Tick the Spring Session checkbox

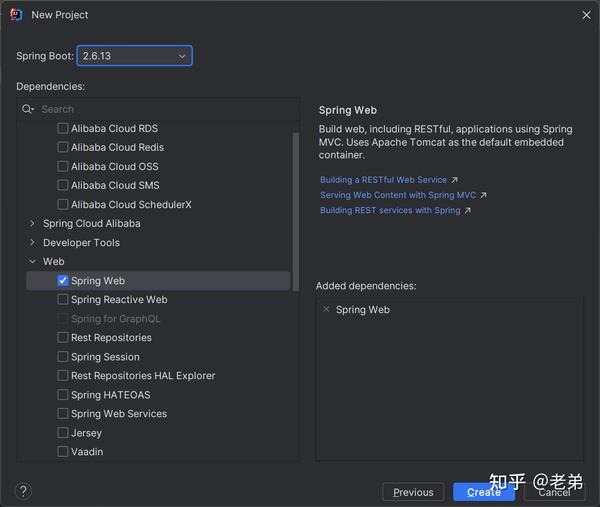[63, 357]
